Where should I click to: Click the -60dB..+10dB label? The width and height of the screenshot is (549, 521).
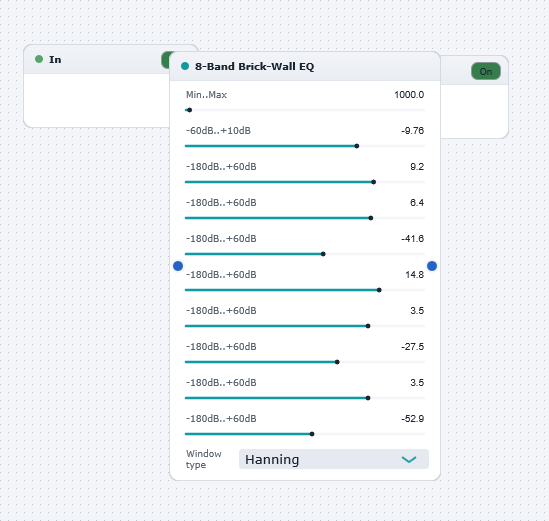218,131
